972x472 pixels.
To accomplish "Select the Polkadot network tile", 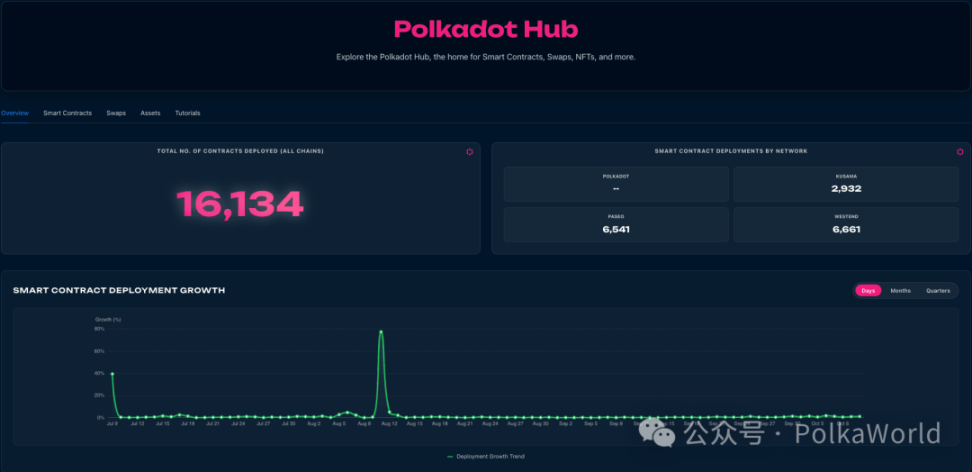I will 616,184.
